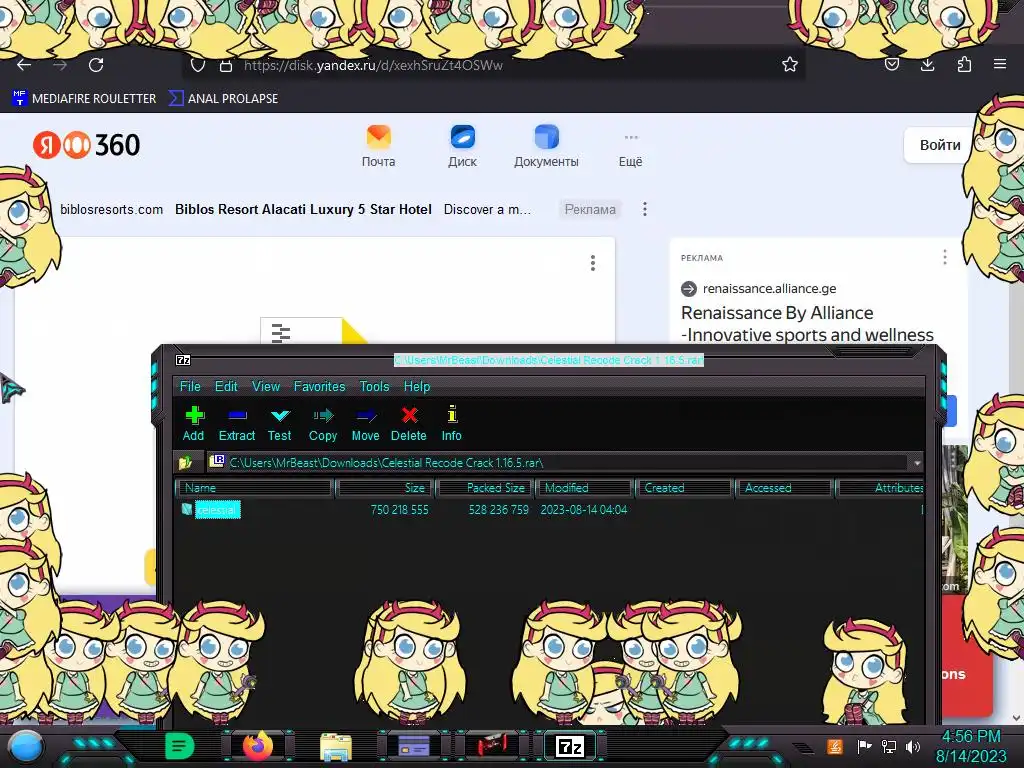Image resolution: width=1024 pixels, height=768 pixels.
Task: Open the Tools menu in 7-Zip
Action: (374, 386)
